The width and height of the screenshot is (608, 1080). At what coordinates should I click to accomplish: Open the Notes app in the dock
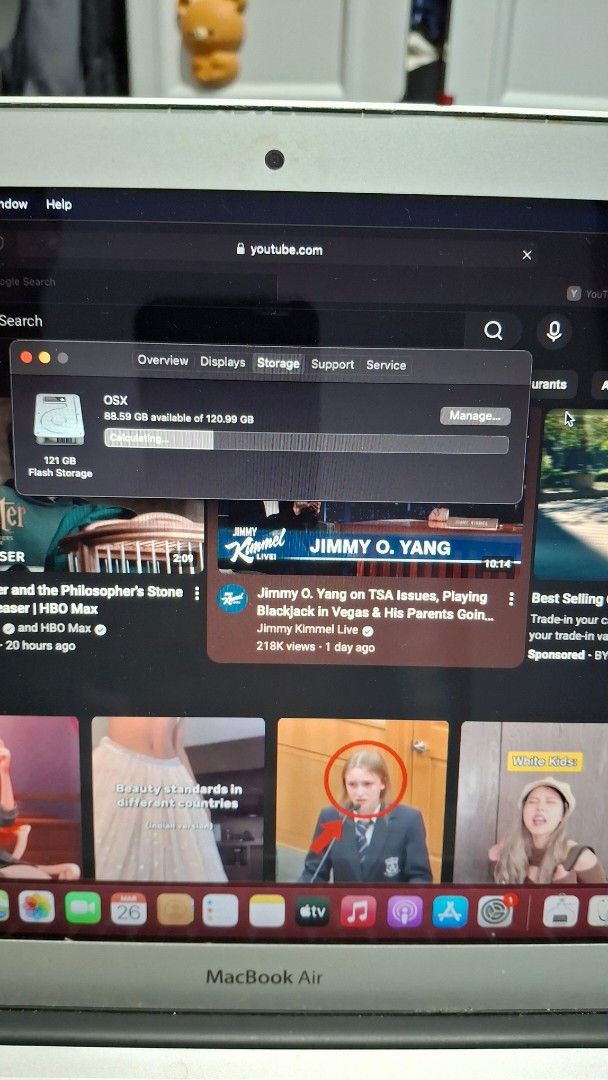coord(266,911)
